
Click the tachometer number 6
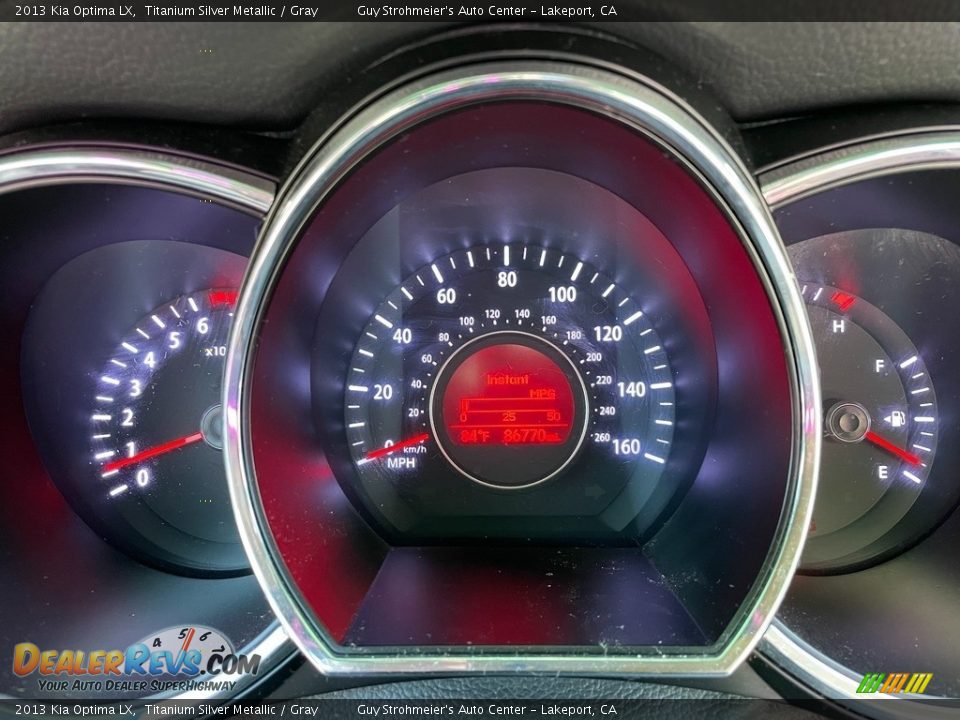[x=203, y=326]
